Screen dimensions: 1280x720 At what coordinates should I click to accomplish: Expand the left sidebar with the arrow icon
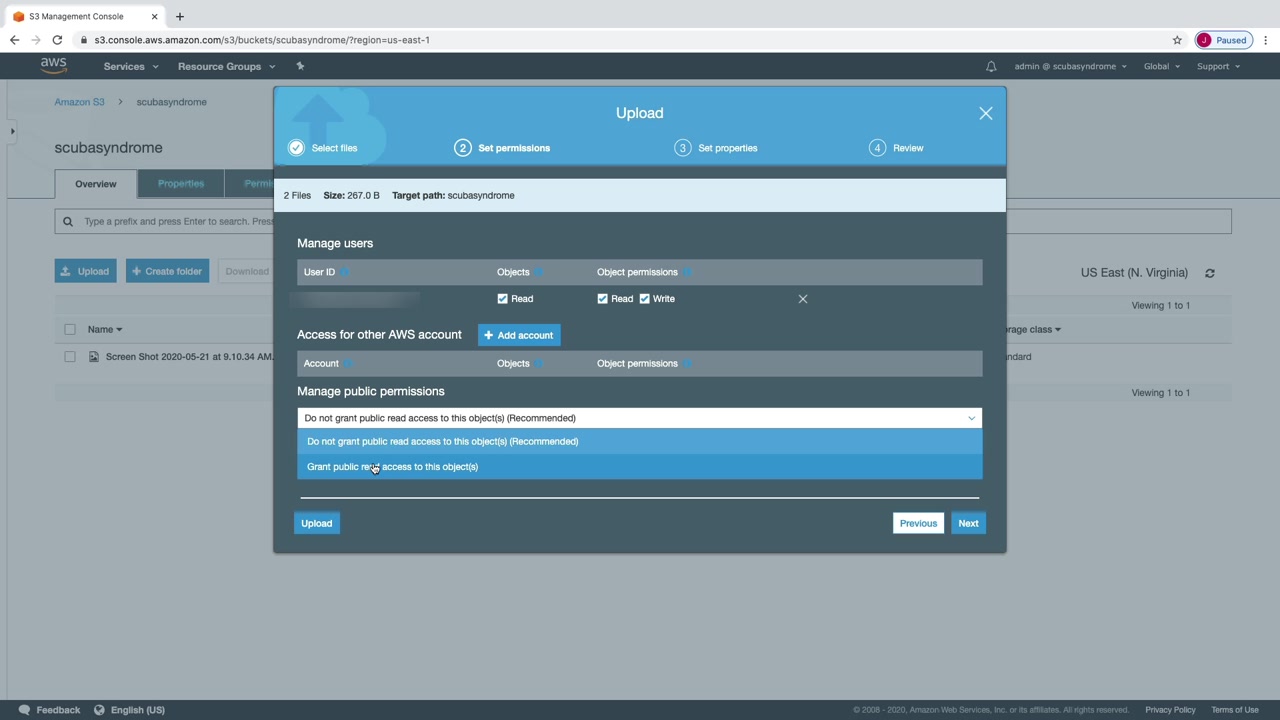(12, 131)
